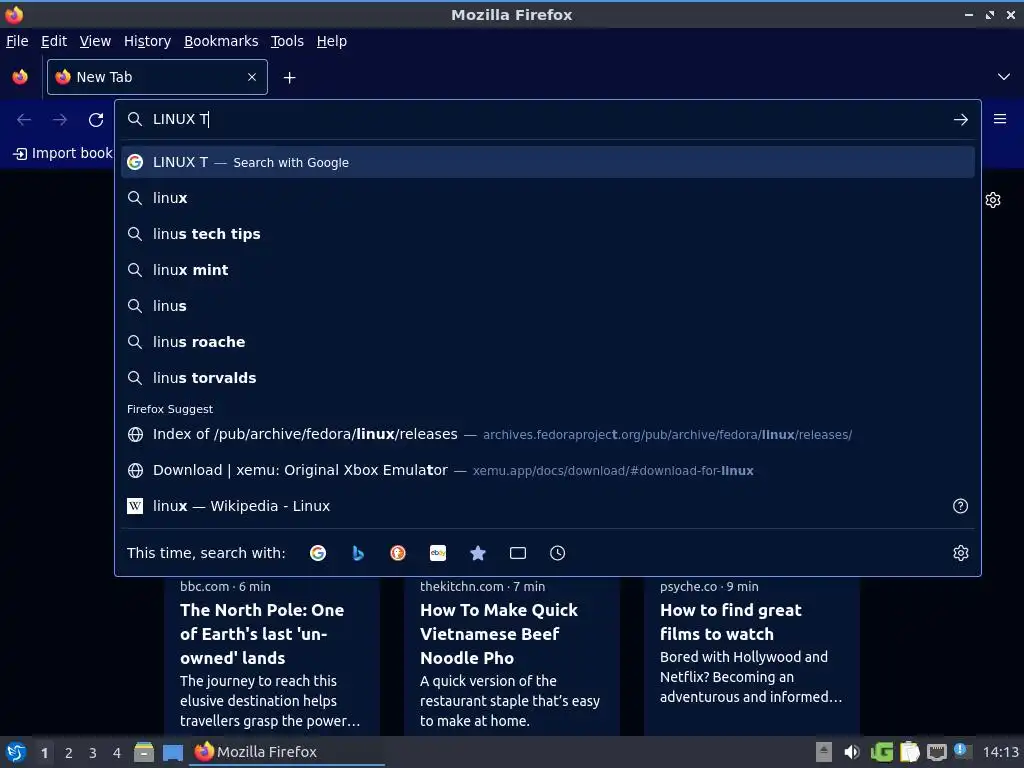This screenshot has width=1024, height=768.
Task: Click the Forward navigation arrow
Action: (60, 120)
